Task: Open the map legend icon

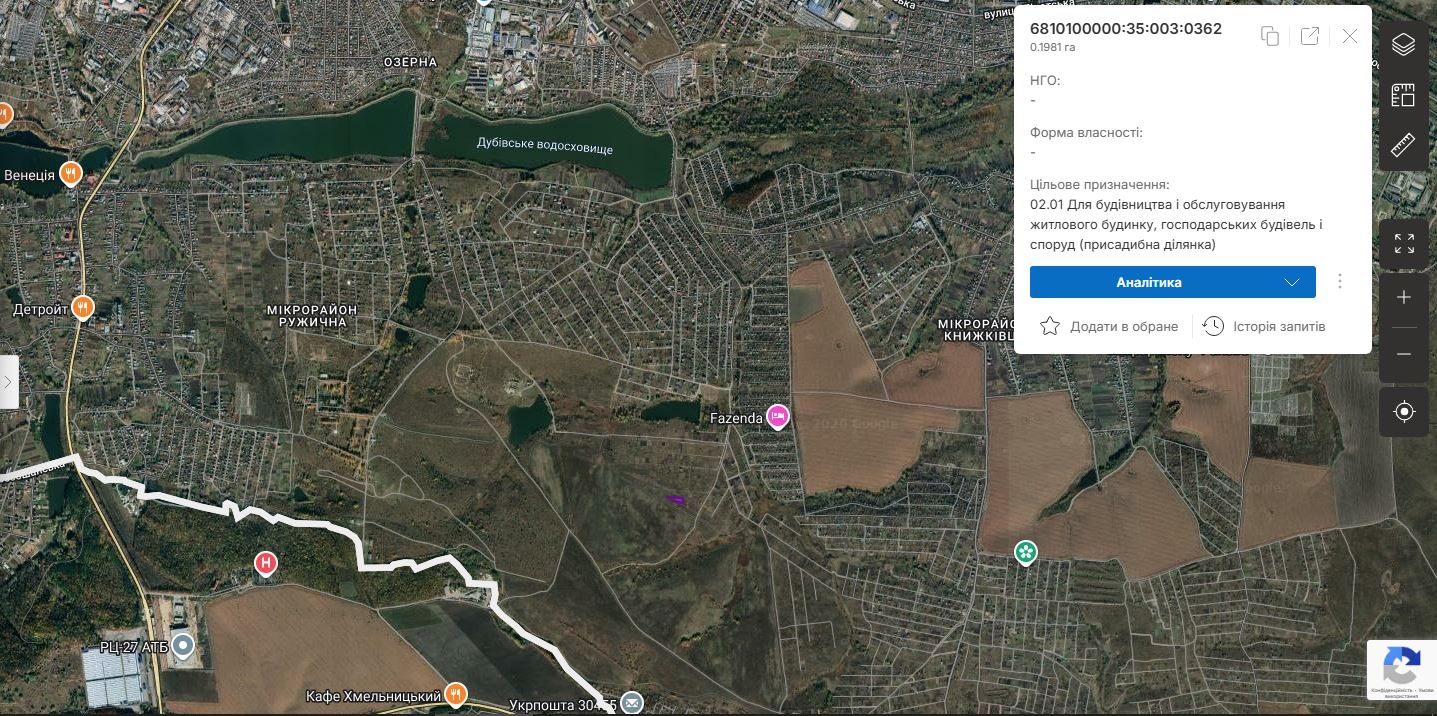Action: pos(1404,96)
